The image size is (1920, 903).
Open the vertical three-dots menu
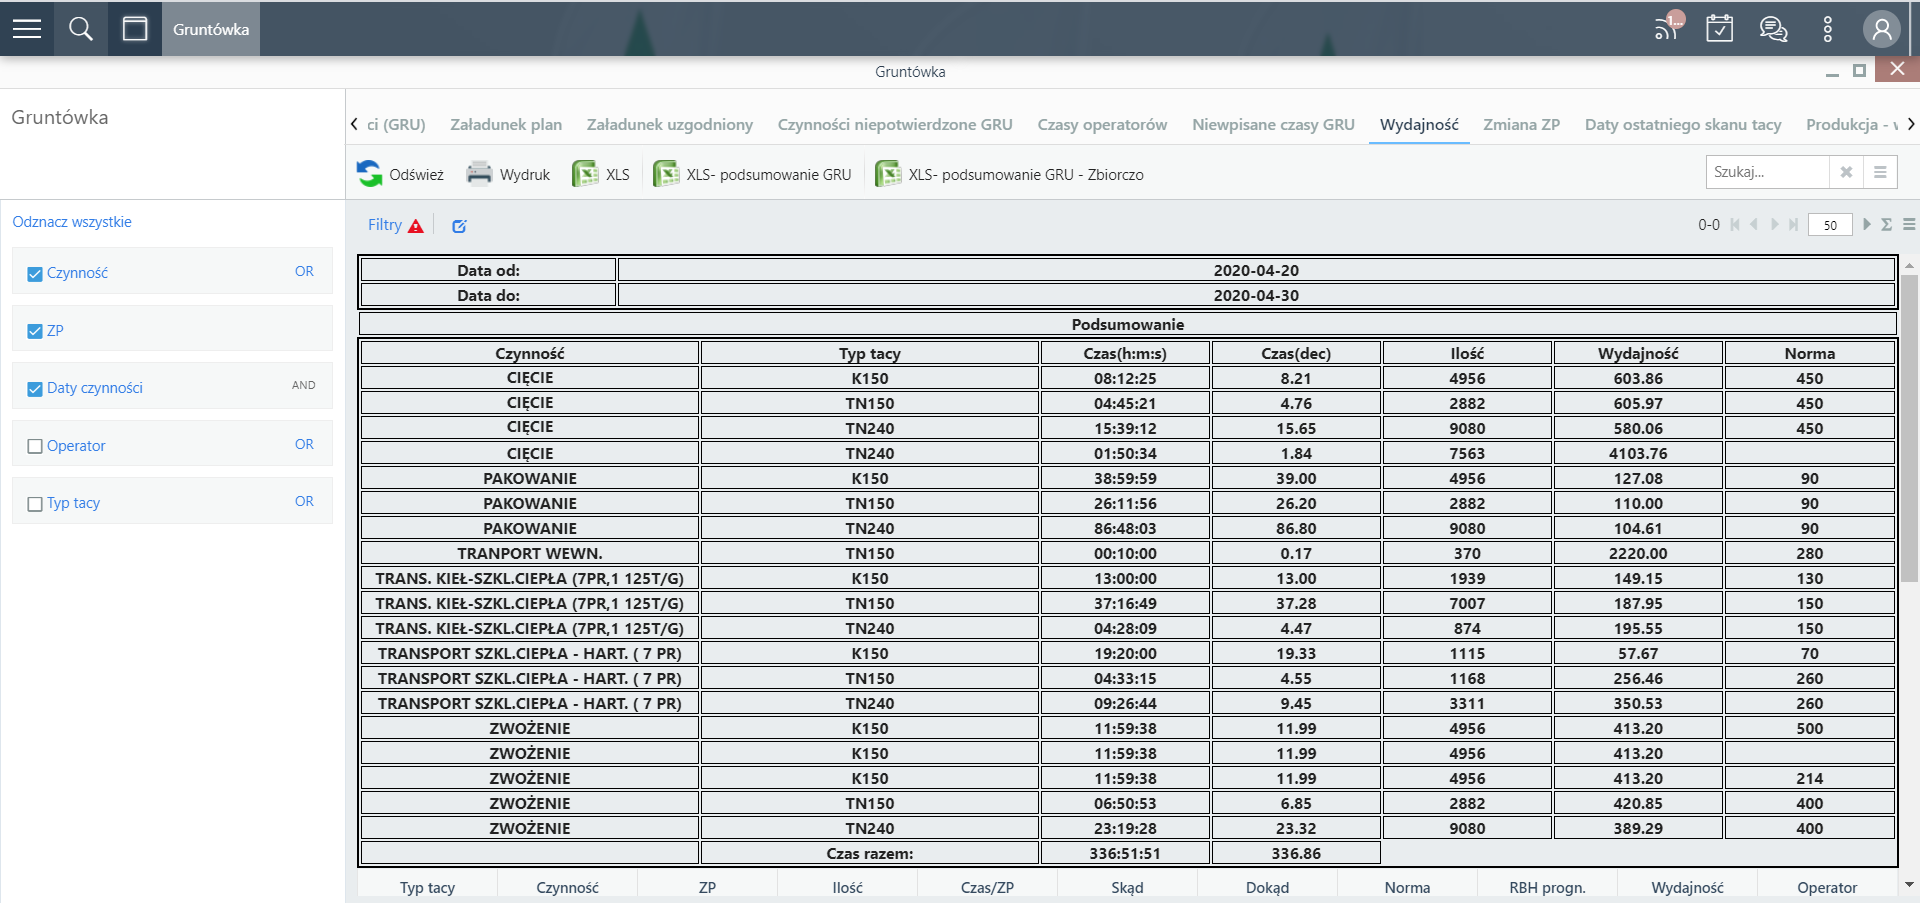1828,29
